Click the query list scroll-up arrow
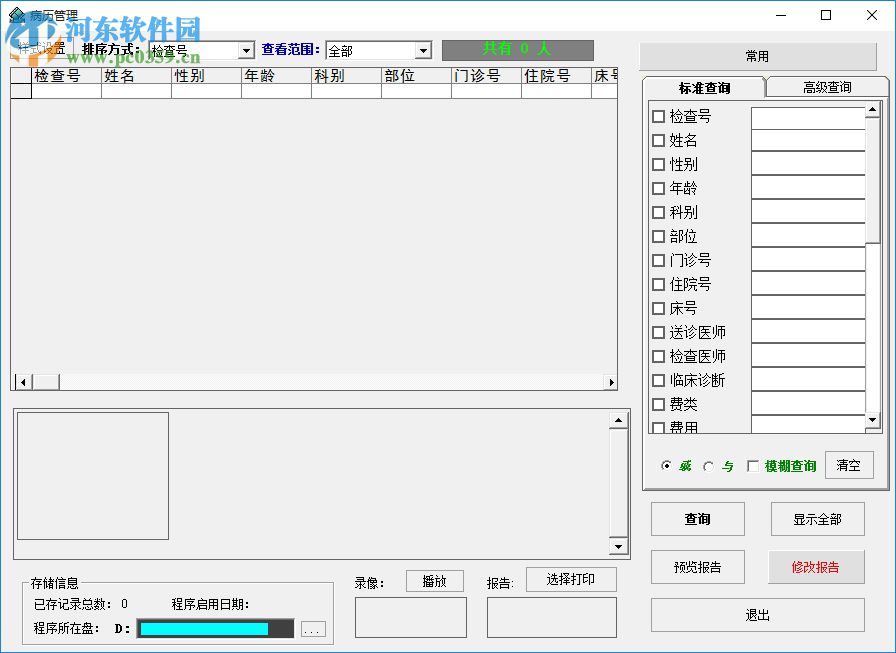This screenshot has width=896, height=653. (873, 110)
